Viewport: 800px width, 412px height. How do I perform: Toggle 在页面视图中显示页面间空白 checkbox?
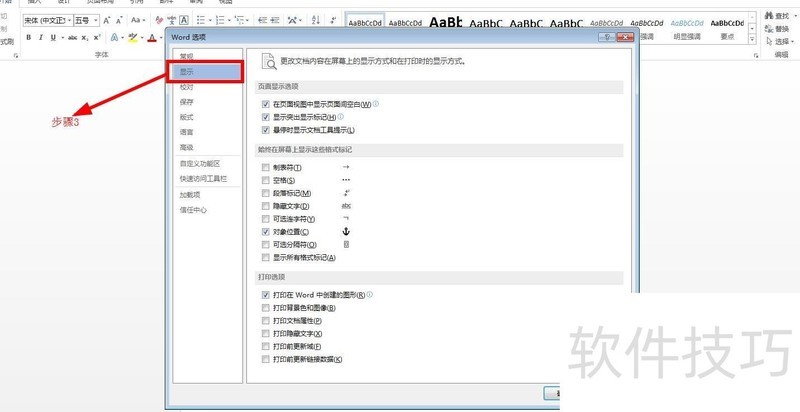[x=265, y=104]
